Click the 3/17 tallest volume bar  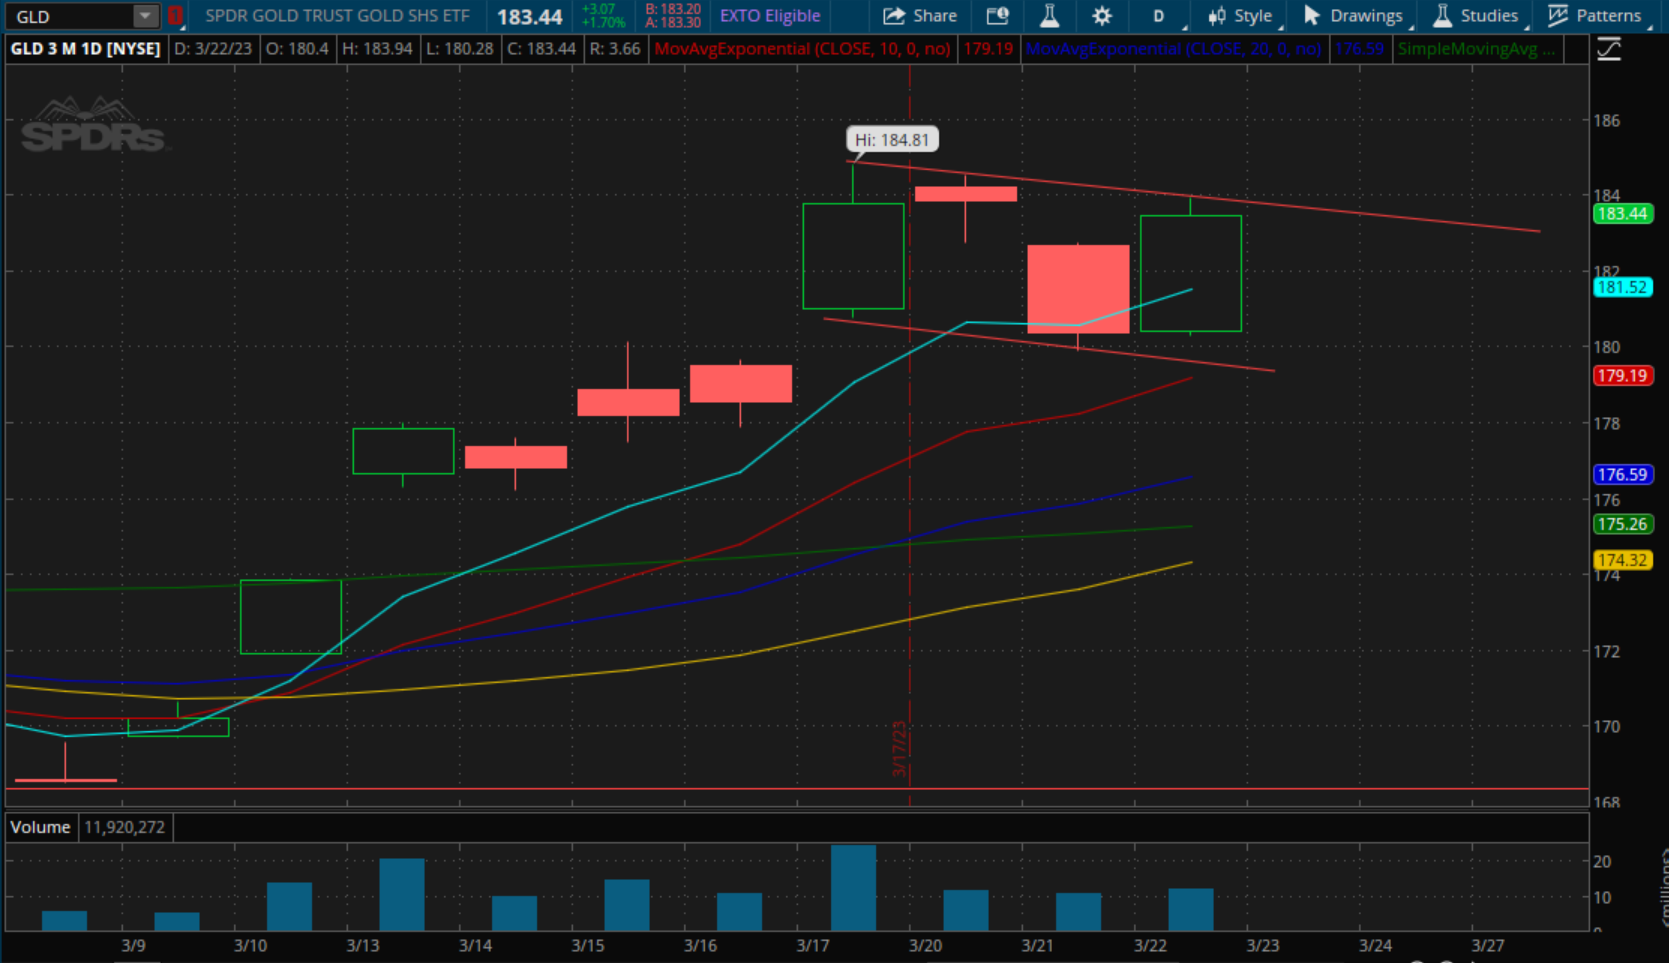pyautogui.click(x=853, y=888)
